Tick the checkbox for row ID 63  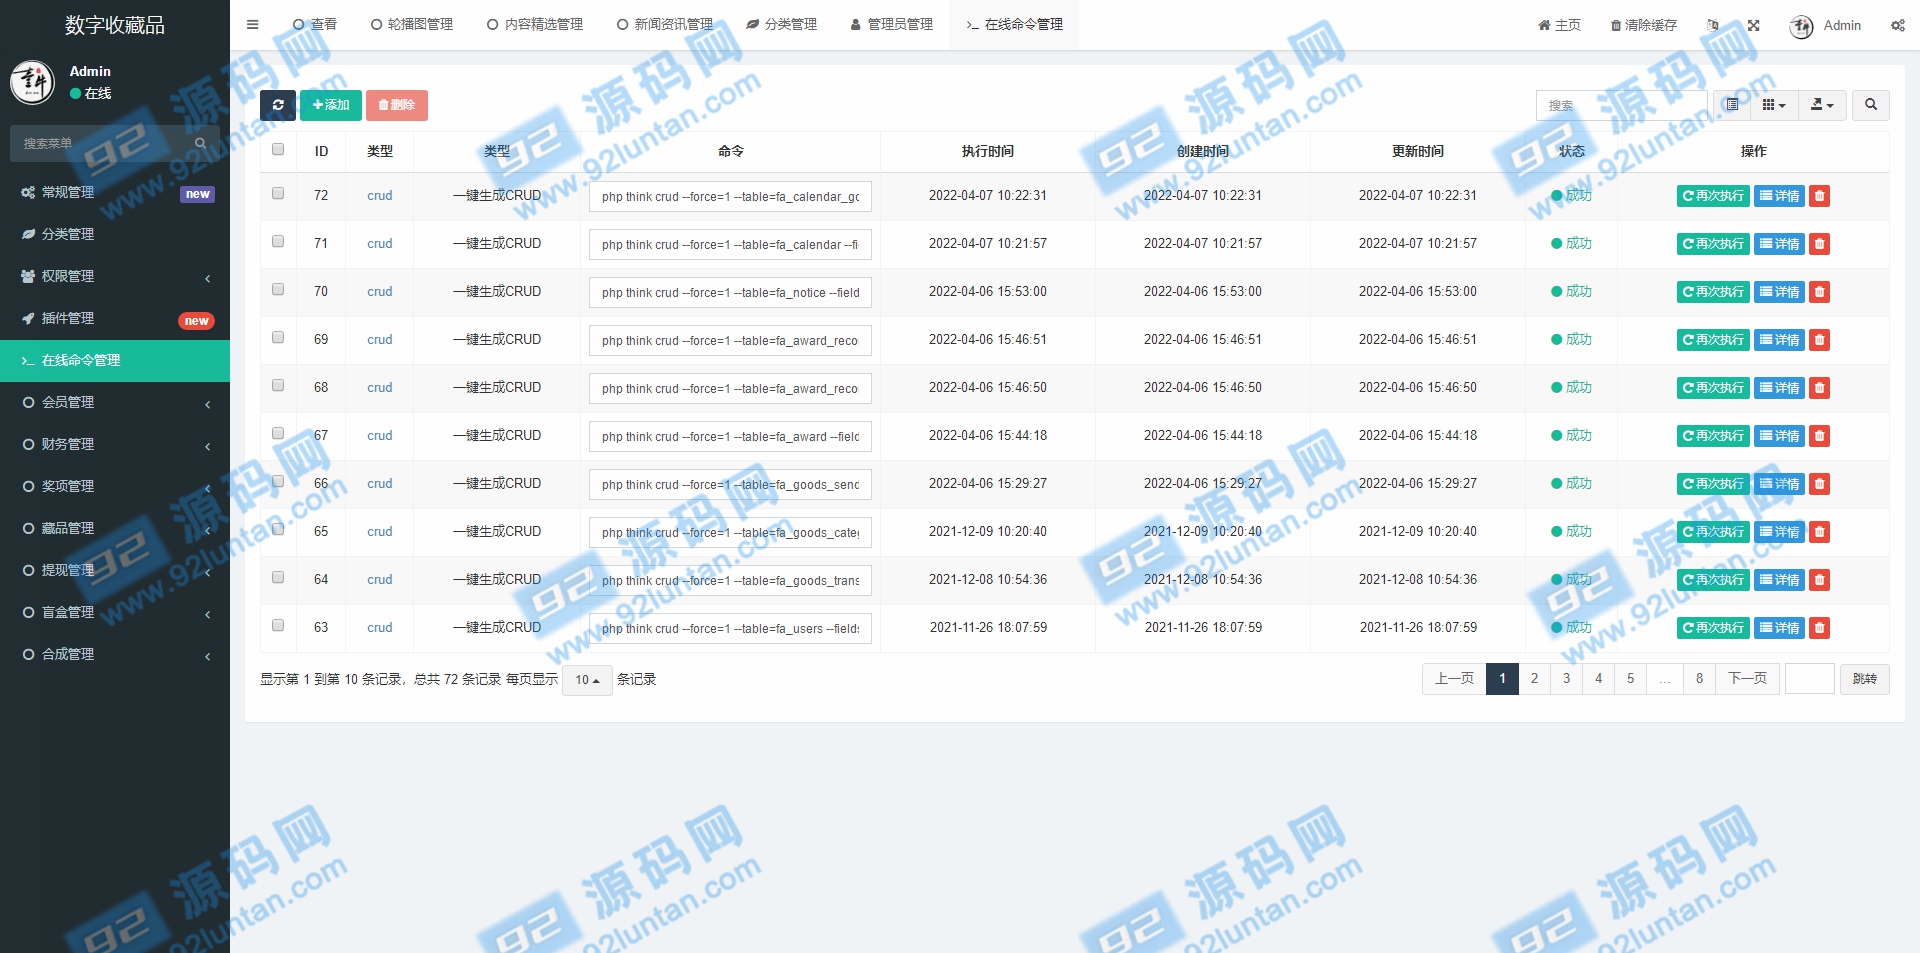coord(278,626)
